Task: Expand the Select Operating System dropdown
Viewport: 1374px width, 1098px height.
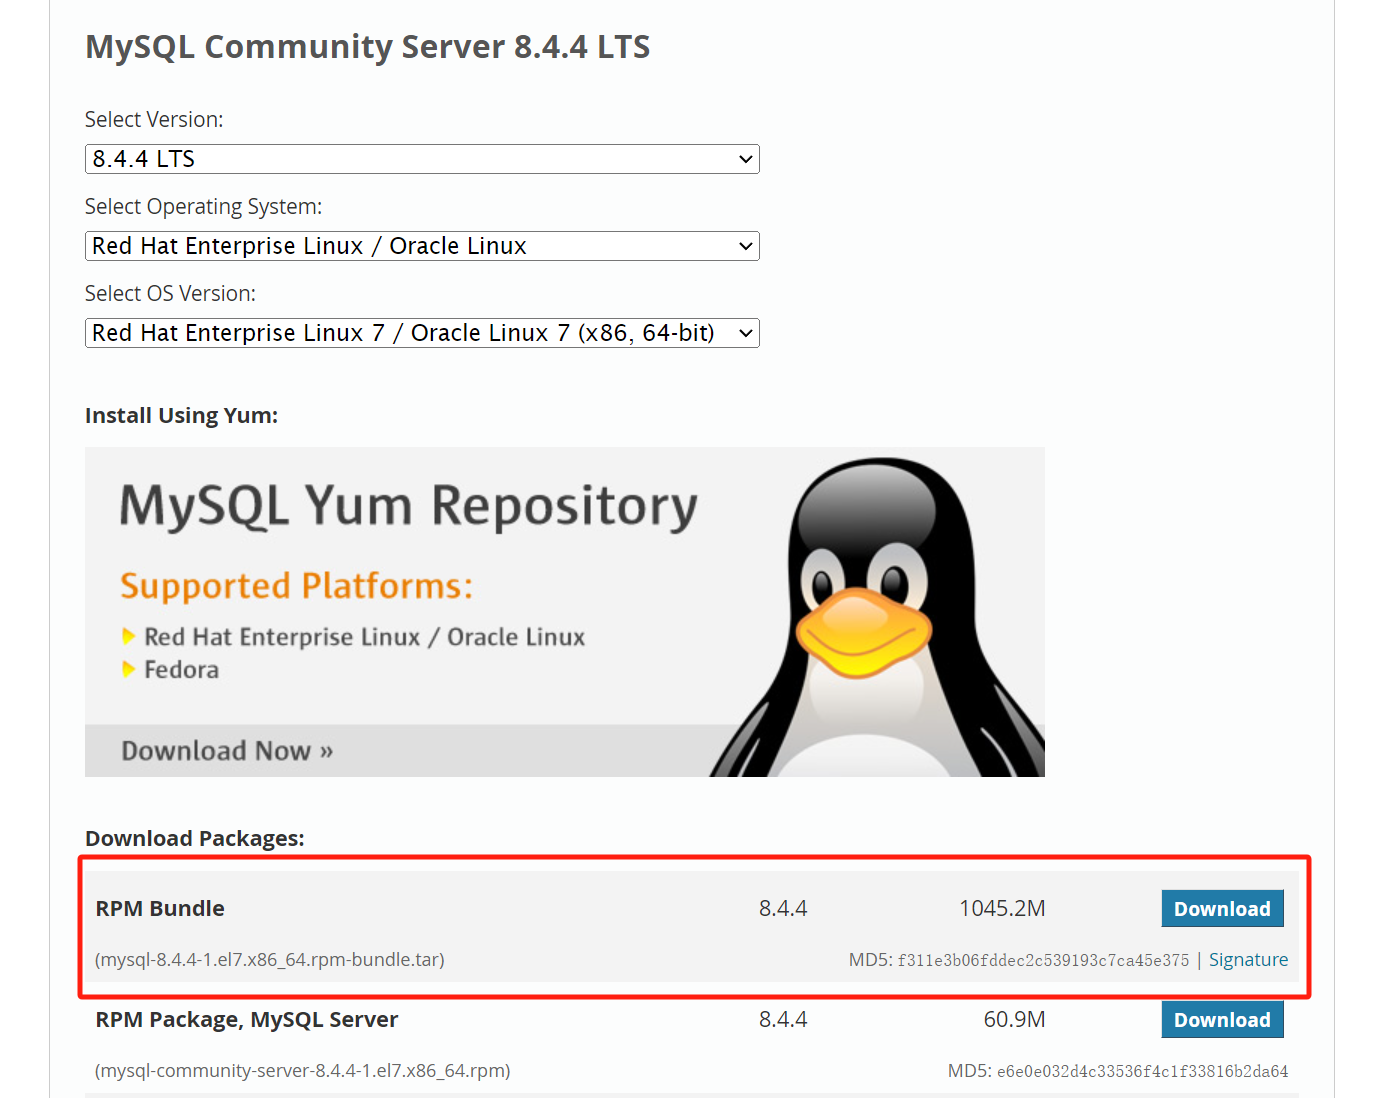Action: (421, 246)
